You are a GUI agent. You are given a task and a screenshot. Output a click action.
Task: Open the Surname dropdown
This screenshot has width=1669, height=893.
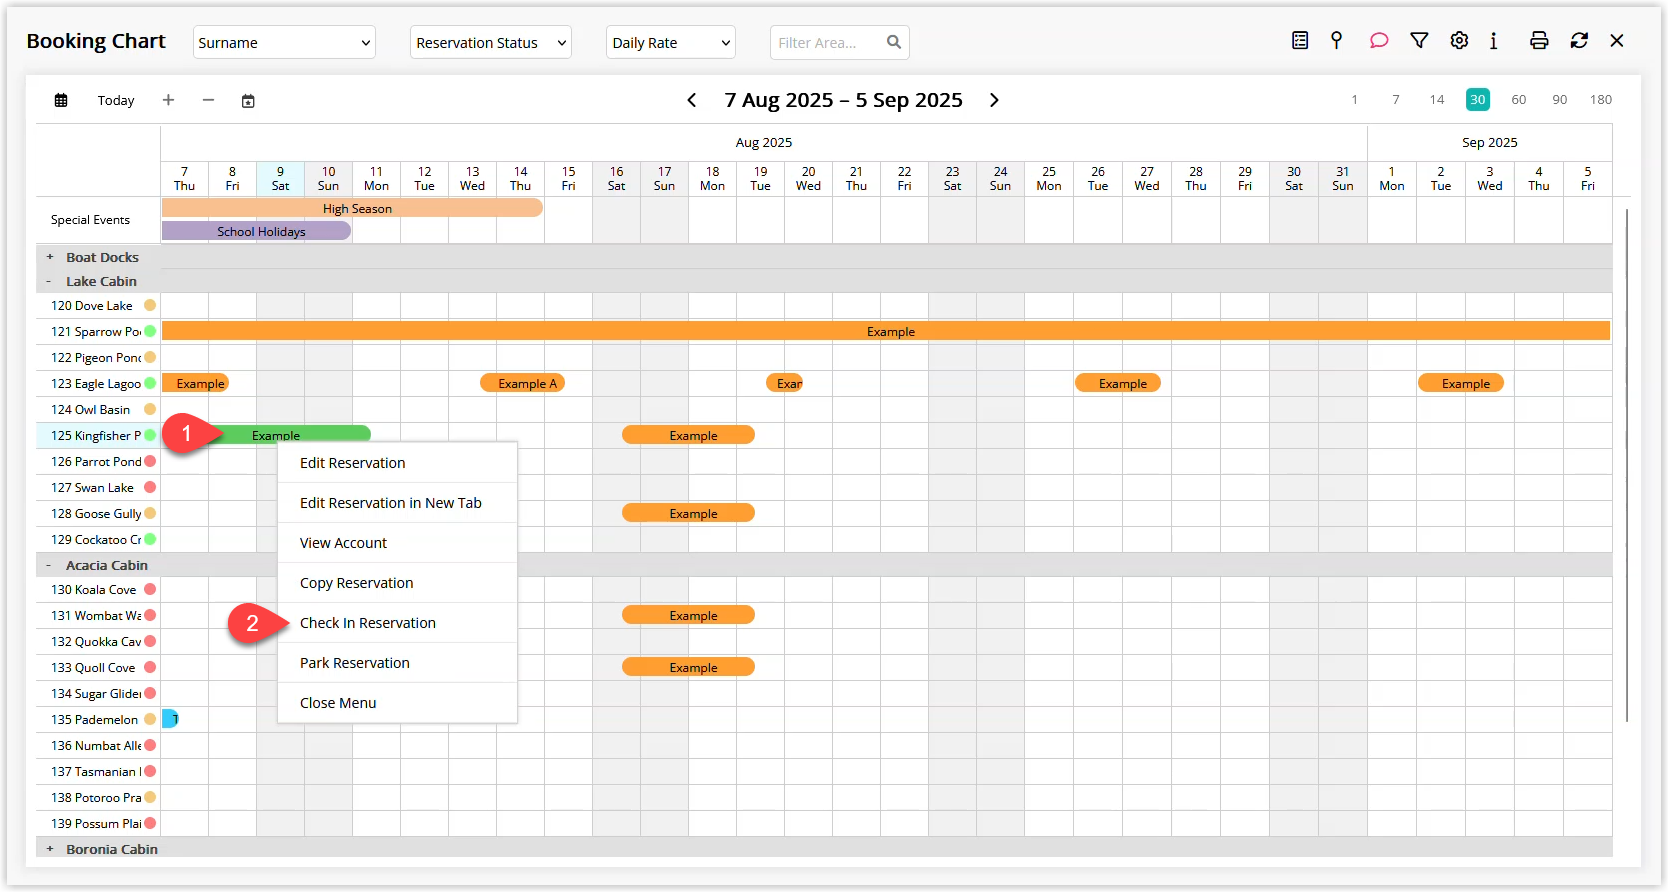[284, 42]
